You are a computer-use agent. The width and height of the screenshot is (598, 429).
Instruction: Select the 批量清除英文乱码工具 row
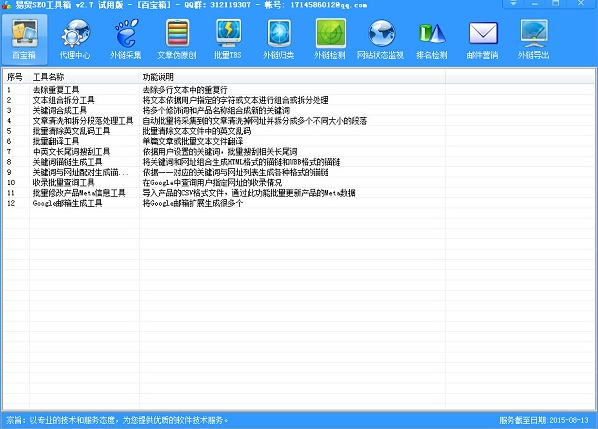click(299, 131)
